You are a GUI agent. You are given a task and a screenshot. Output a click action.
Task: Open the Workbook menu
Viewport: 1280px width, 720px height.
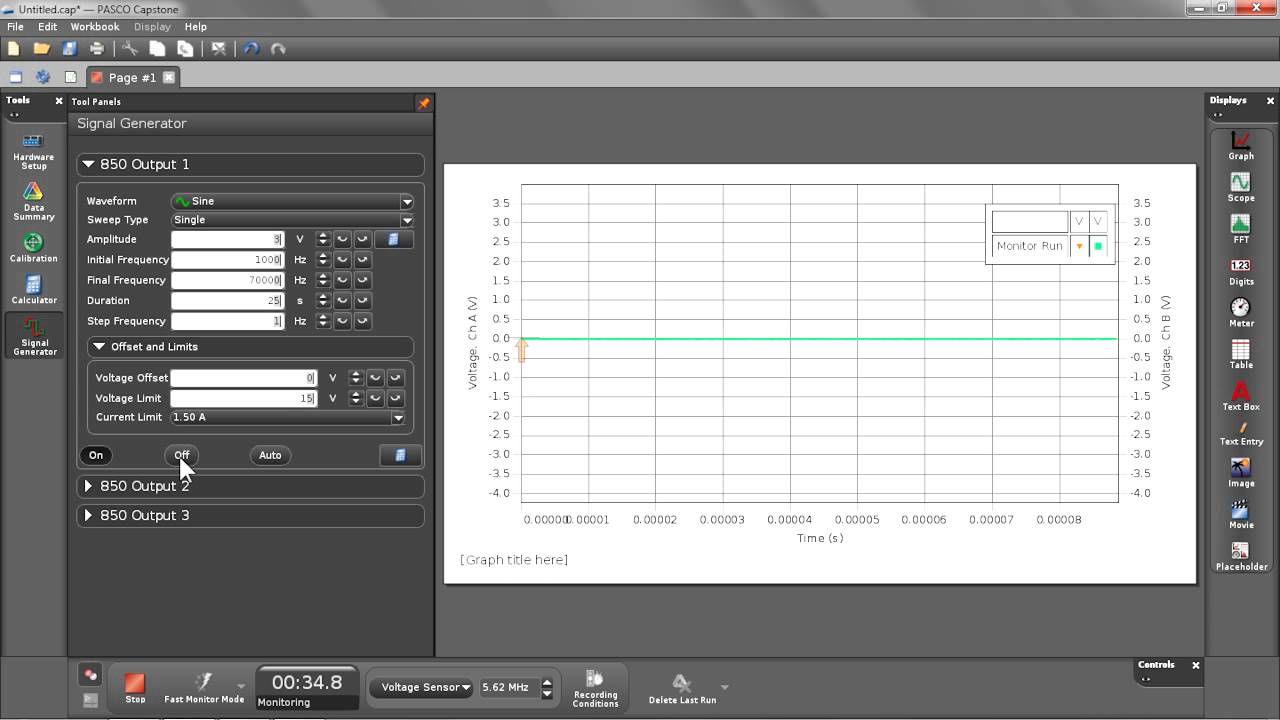tap(95, 27)
